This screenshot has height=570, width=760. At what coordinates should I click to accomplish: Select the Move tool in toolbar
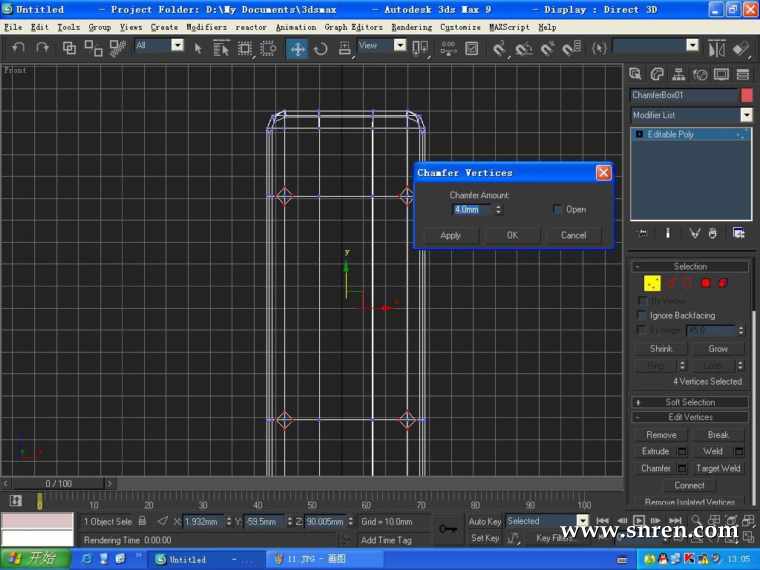[298, 47]
